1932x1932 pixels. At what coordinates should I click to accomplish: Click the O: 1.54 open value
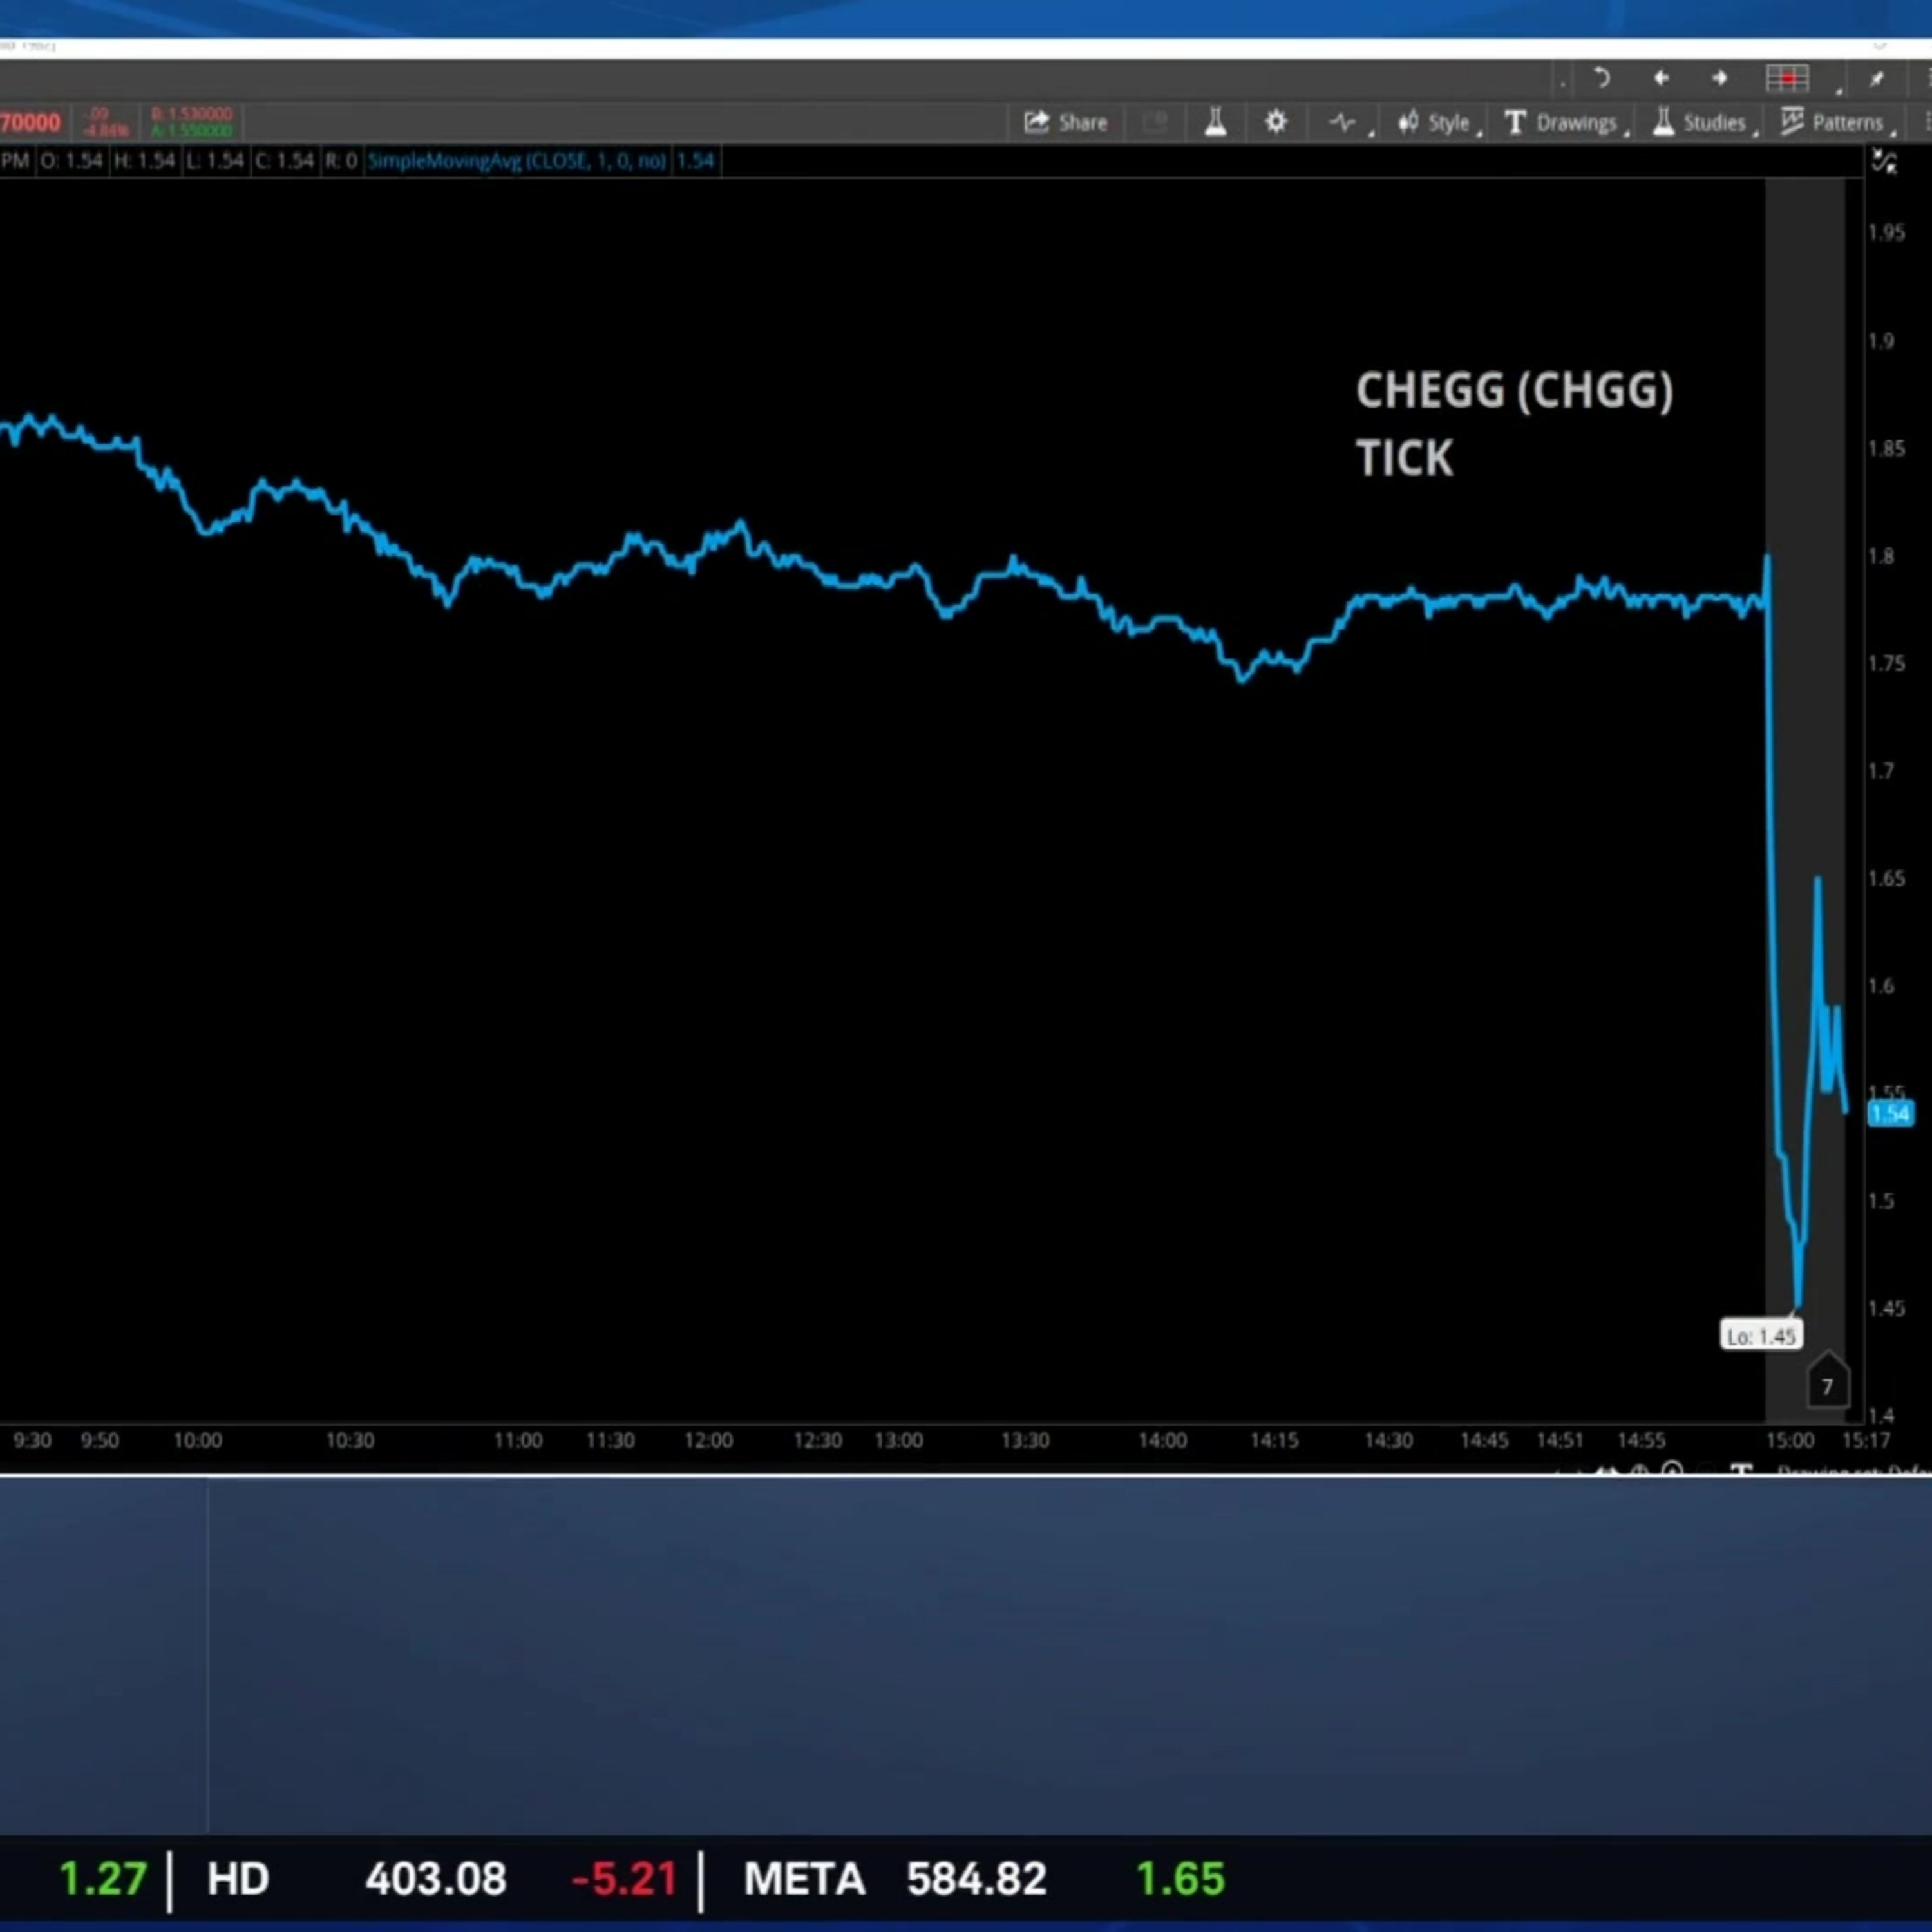71,161
